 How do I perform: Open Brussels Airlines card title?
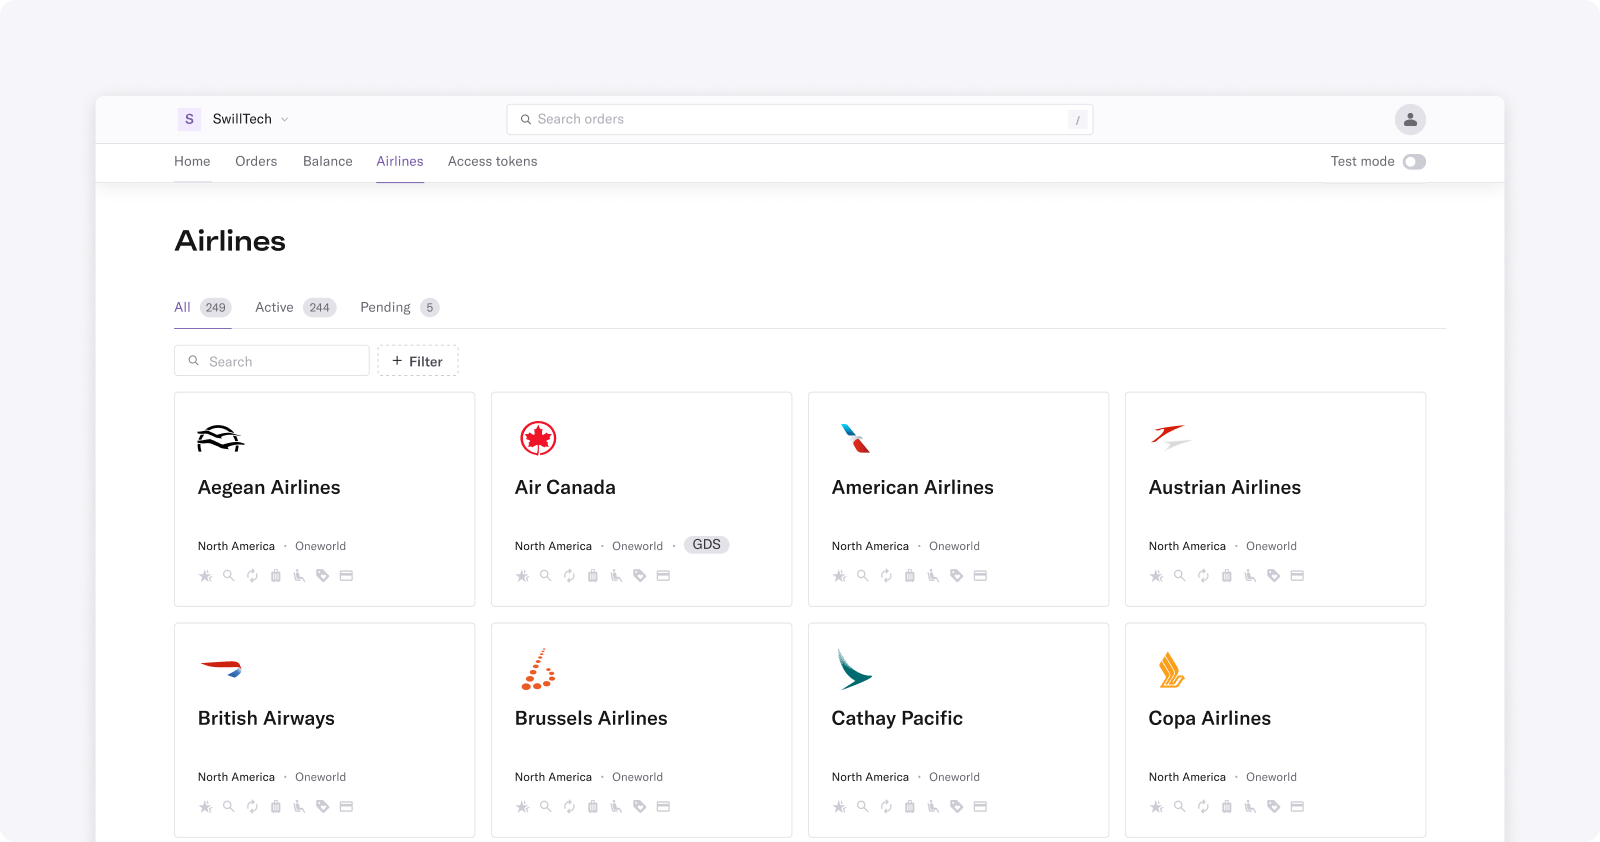coord(591,719)
